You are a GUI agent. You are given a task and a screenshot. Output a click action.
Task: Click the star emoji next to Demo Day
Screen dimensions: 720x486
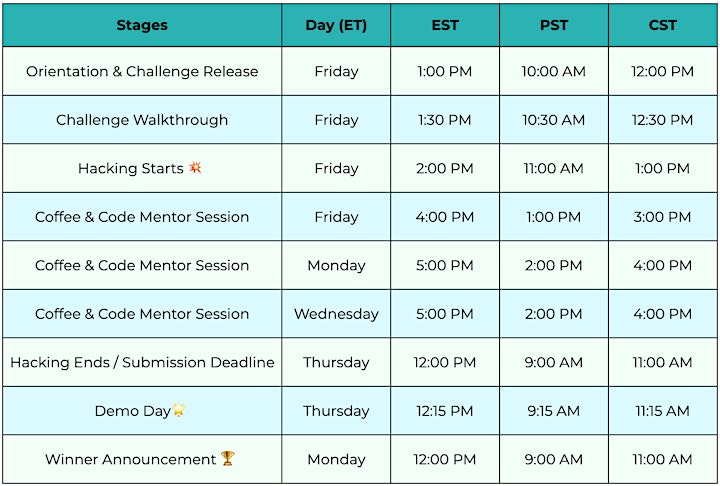[179, 410]
